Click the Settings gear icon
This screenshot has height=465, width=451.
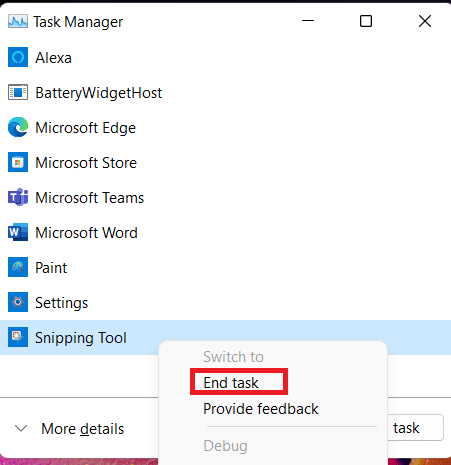[x=18, y=302]
